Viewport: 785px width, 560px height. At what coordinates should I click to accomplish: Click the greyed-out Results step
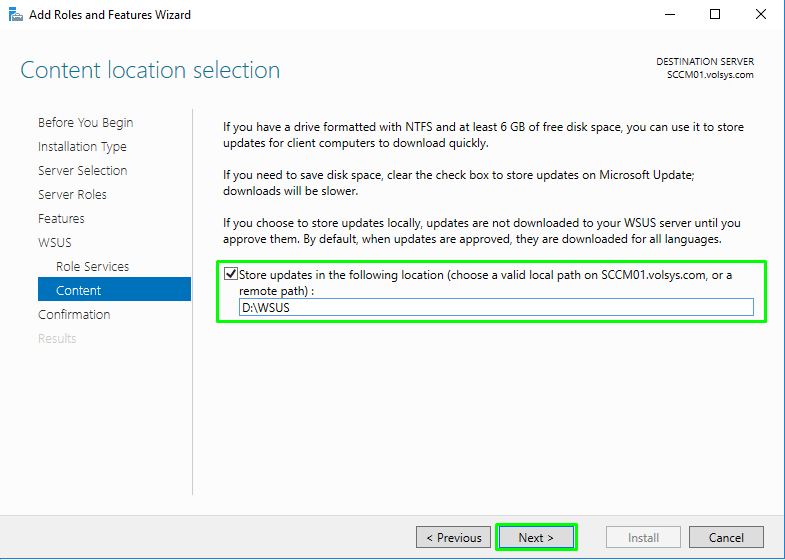pyautogui.click(x=57, y=338)
